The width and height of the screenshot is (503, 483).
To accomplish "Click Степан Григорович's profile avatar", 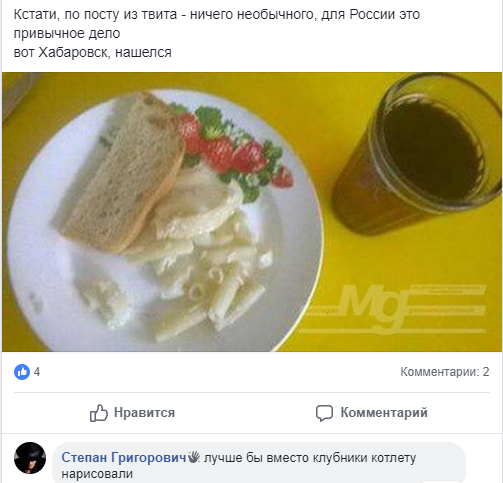I will point(30,458).
